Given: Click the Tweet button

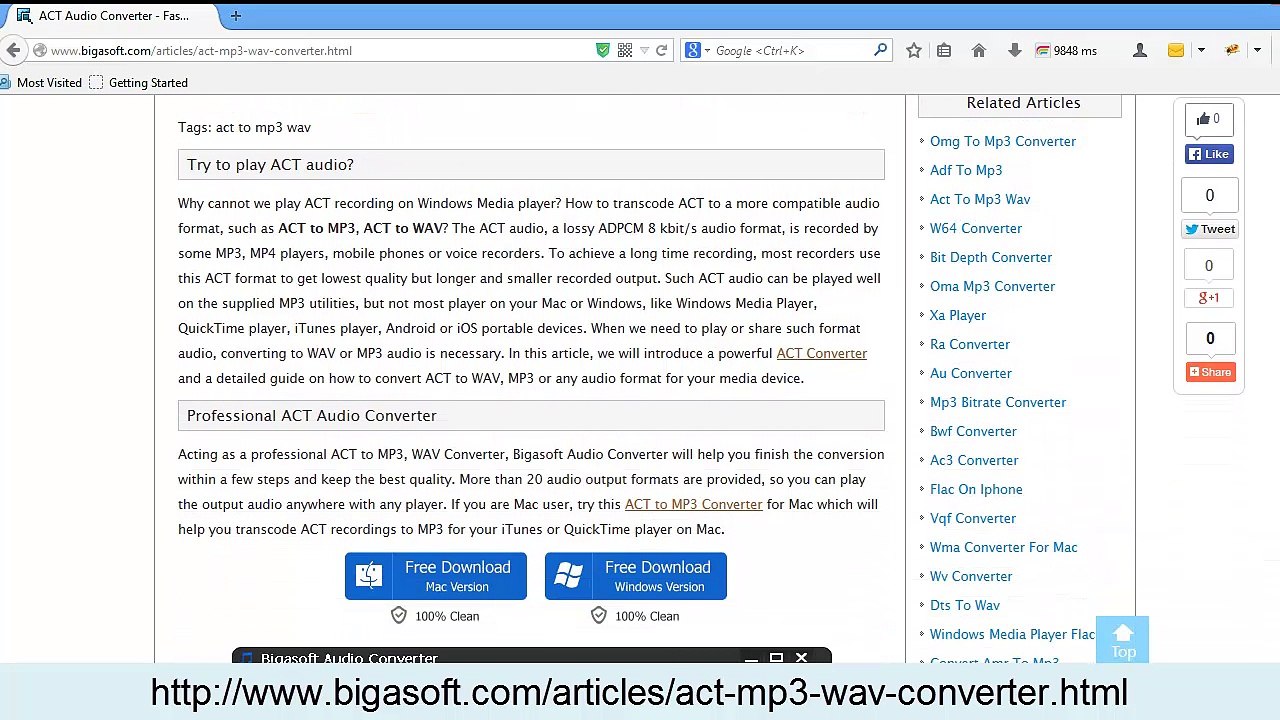Looking at the screenshot, I should 1209,229.
